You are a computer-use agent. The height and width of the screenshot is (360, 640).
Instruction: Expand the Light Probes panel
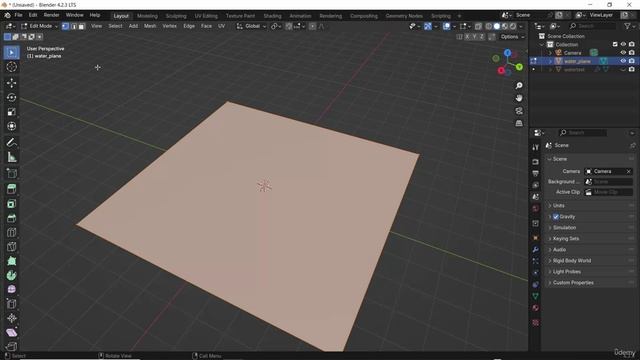(590, 272)
